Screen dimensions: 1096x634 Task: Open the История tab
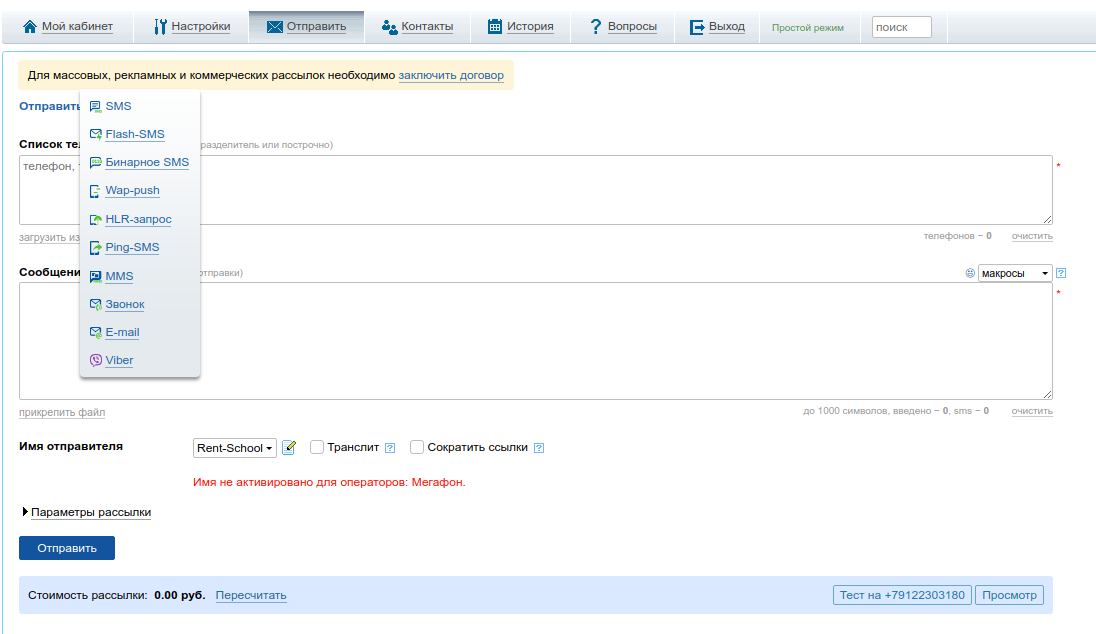[520, 27]
